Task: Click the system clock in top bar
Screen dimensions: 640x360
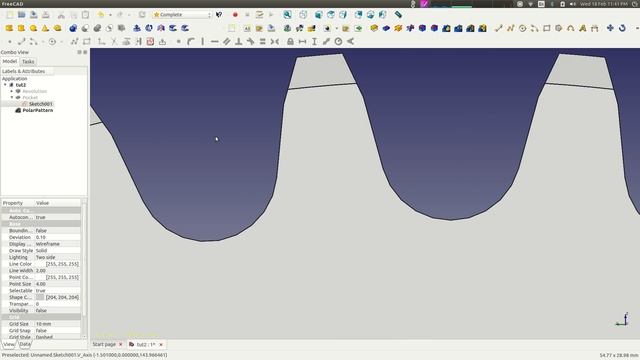Action: tap(603, 4)
